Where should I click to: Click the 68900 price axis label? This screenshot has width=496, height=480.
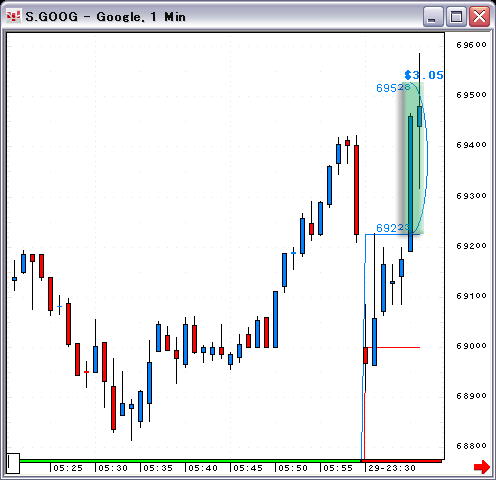pyautogui.click(x=471, y=396)
